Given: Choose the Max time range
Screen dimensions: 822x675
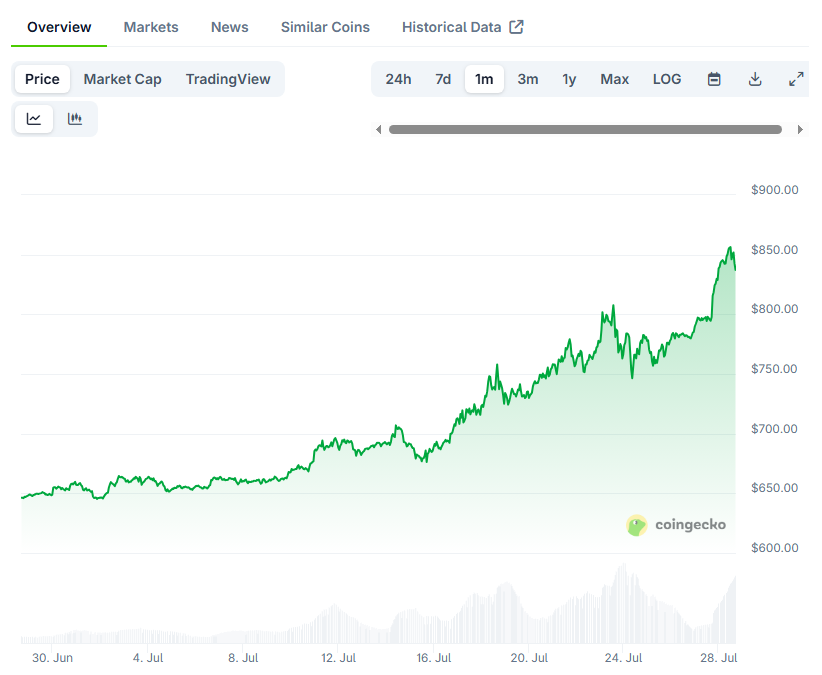Looking at the screenshot, I should [614, 79].
